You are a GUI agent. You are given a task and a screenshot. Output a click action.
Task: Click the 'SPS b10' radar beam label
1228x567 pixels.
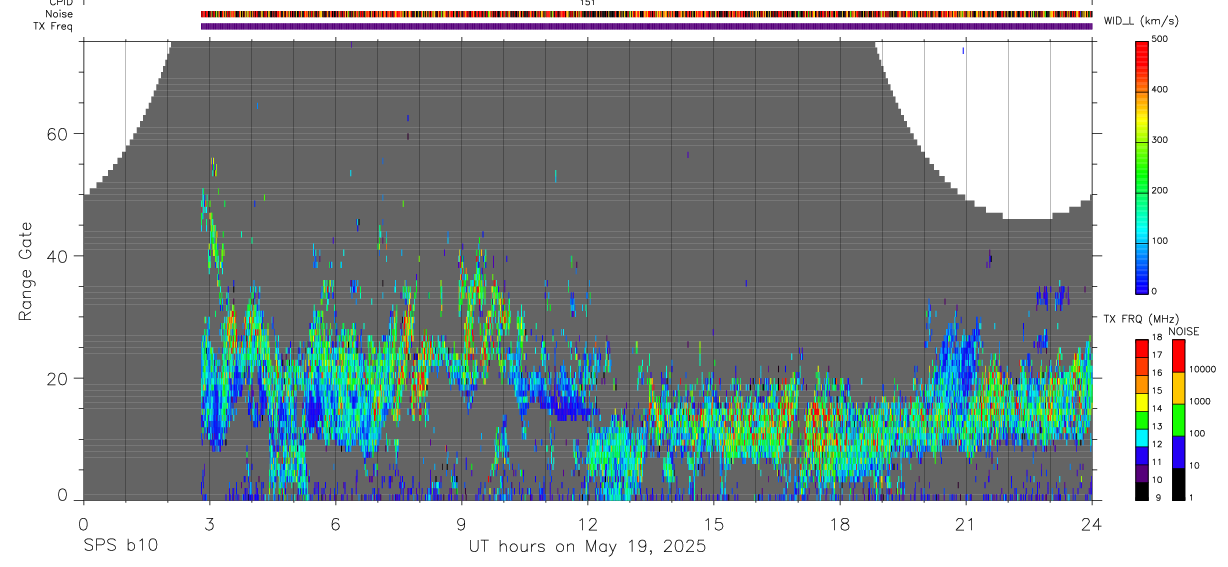[120, 547]
